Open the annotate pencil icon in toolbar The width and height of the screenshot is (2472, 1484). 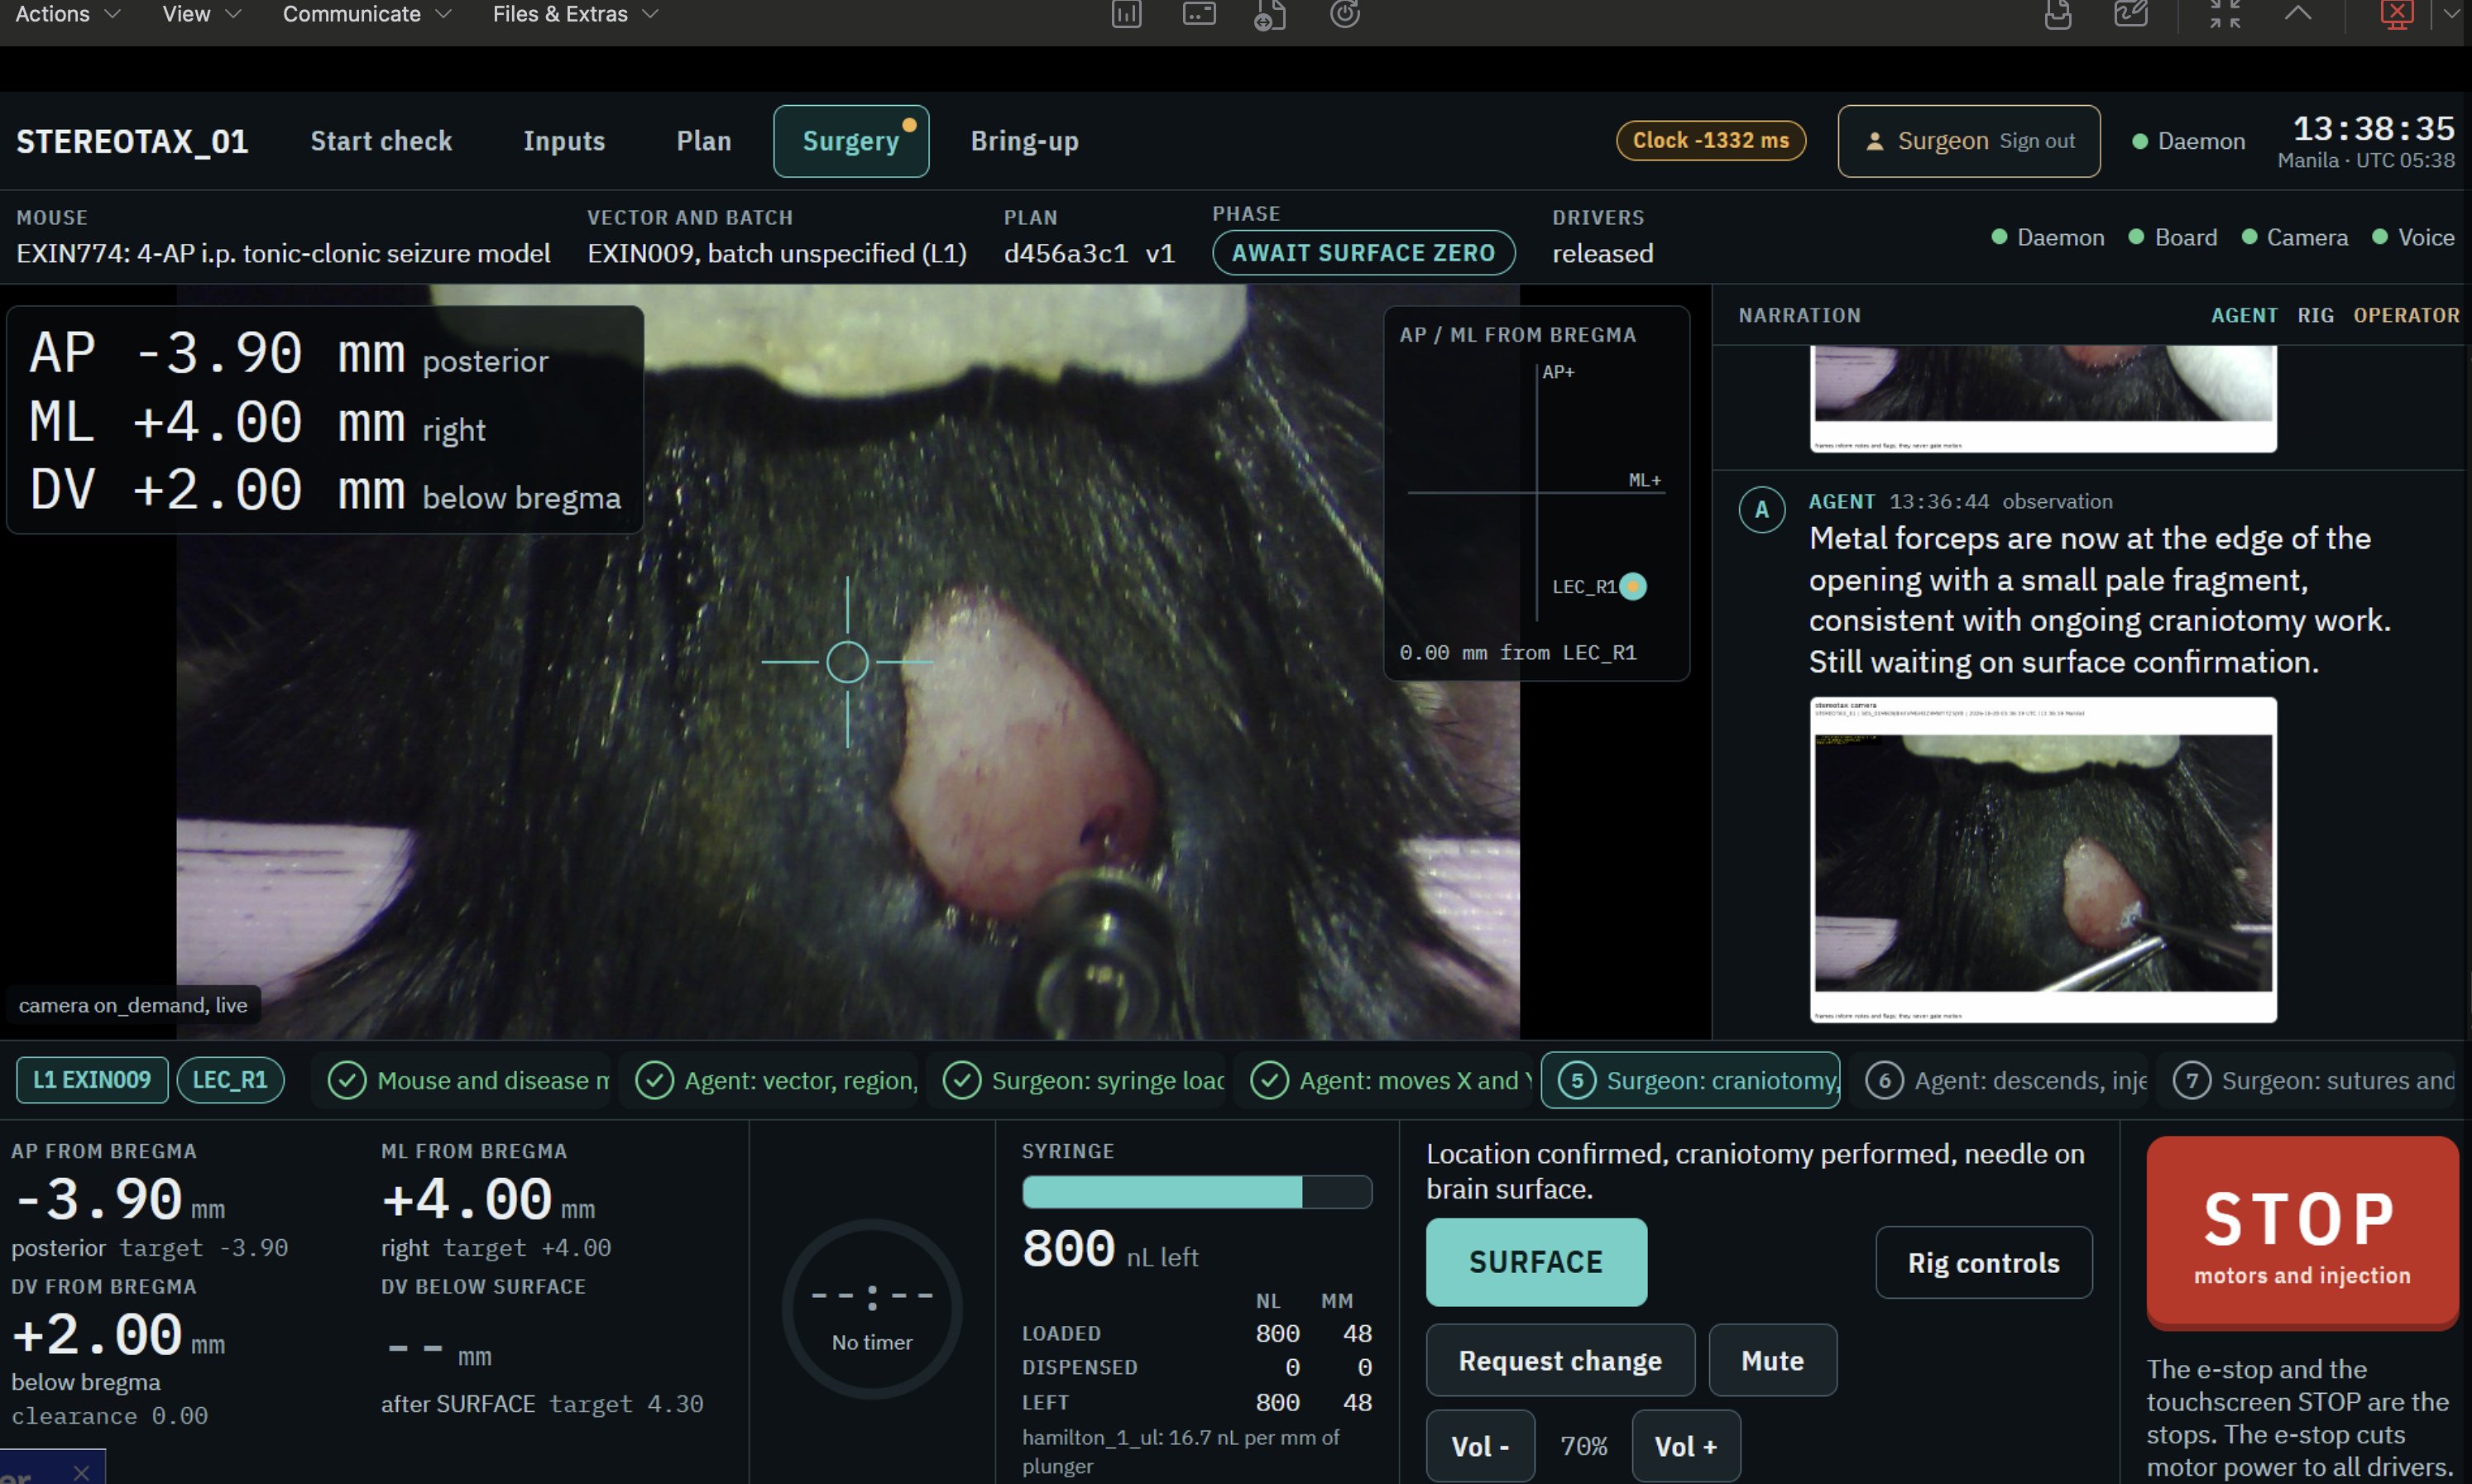[2131, 14]
